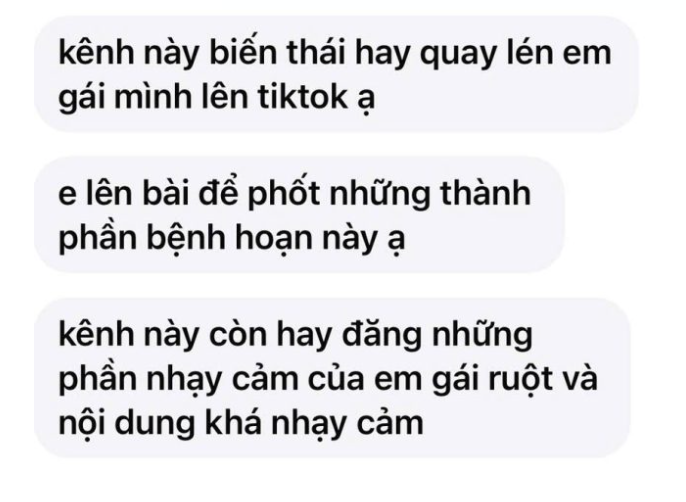The width and height of the screenshot is (686, 502).
Task: Click the word 'đăng' in the third message
Action: pyautogui.click(x=382, y=334)
